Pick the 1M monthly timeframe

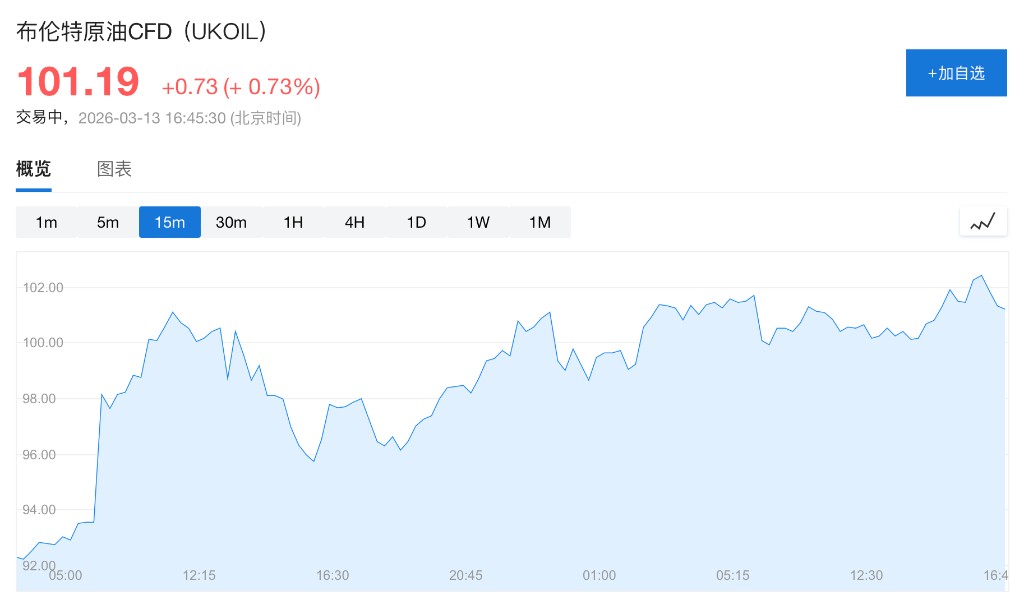coord(540,222)
